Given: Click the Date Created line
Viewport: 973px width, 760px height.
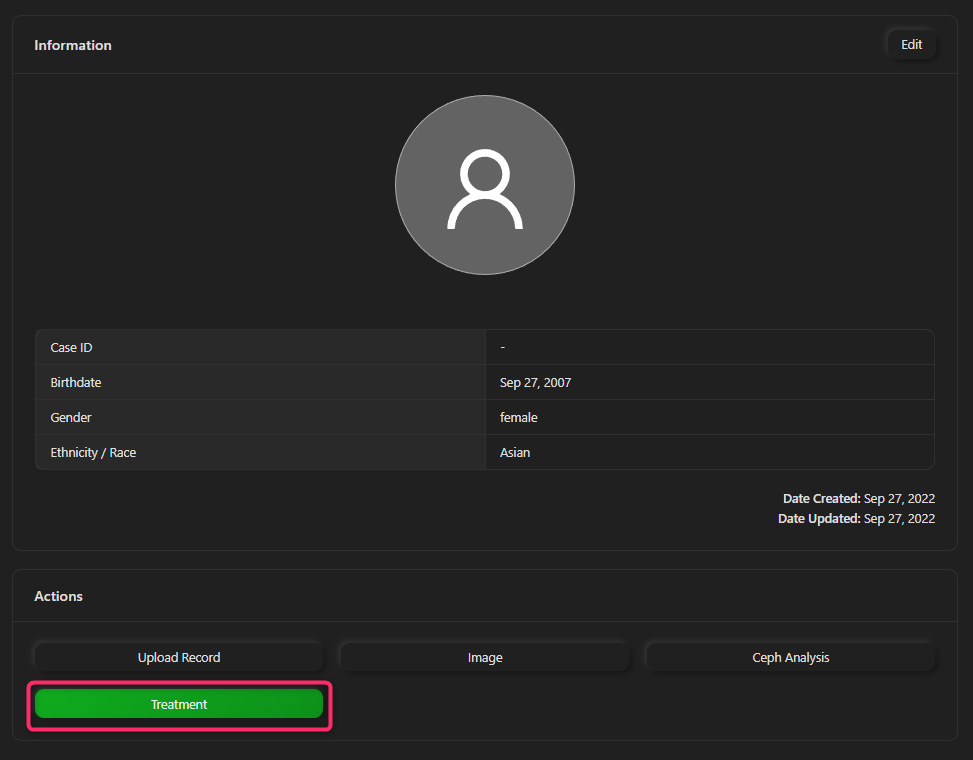Looking at the screenshot, I should (x=858, y=498).
